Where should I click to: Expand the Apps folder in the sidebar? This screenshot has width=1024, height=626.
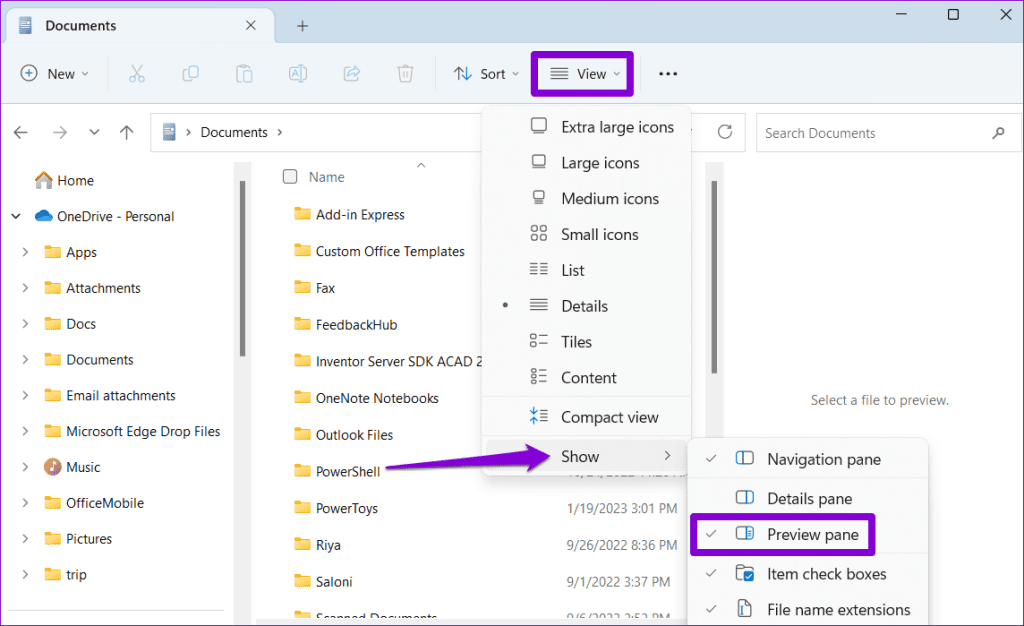[x=25, y=252]
